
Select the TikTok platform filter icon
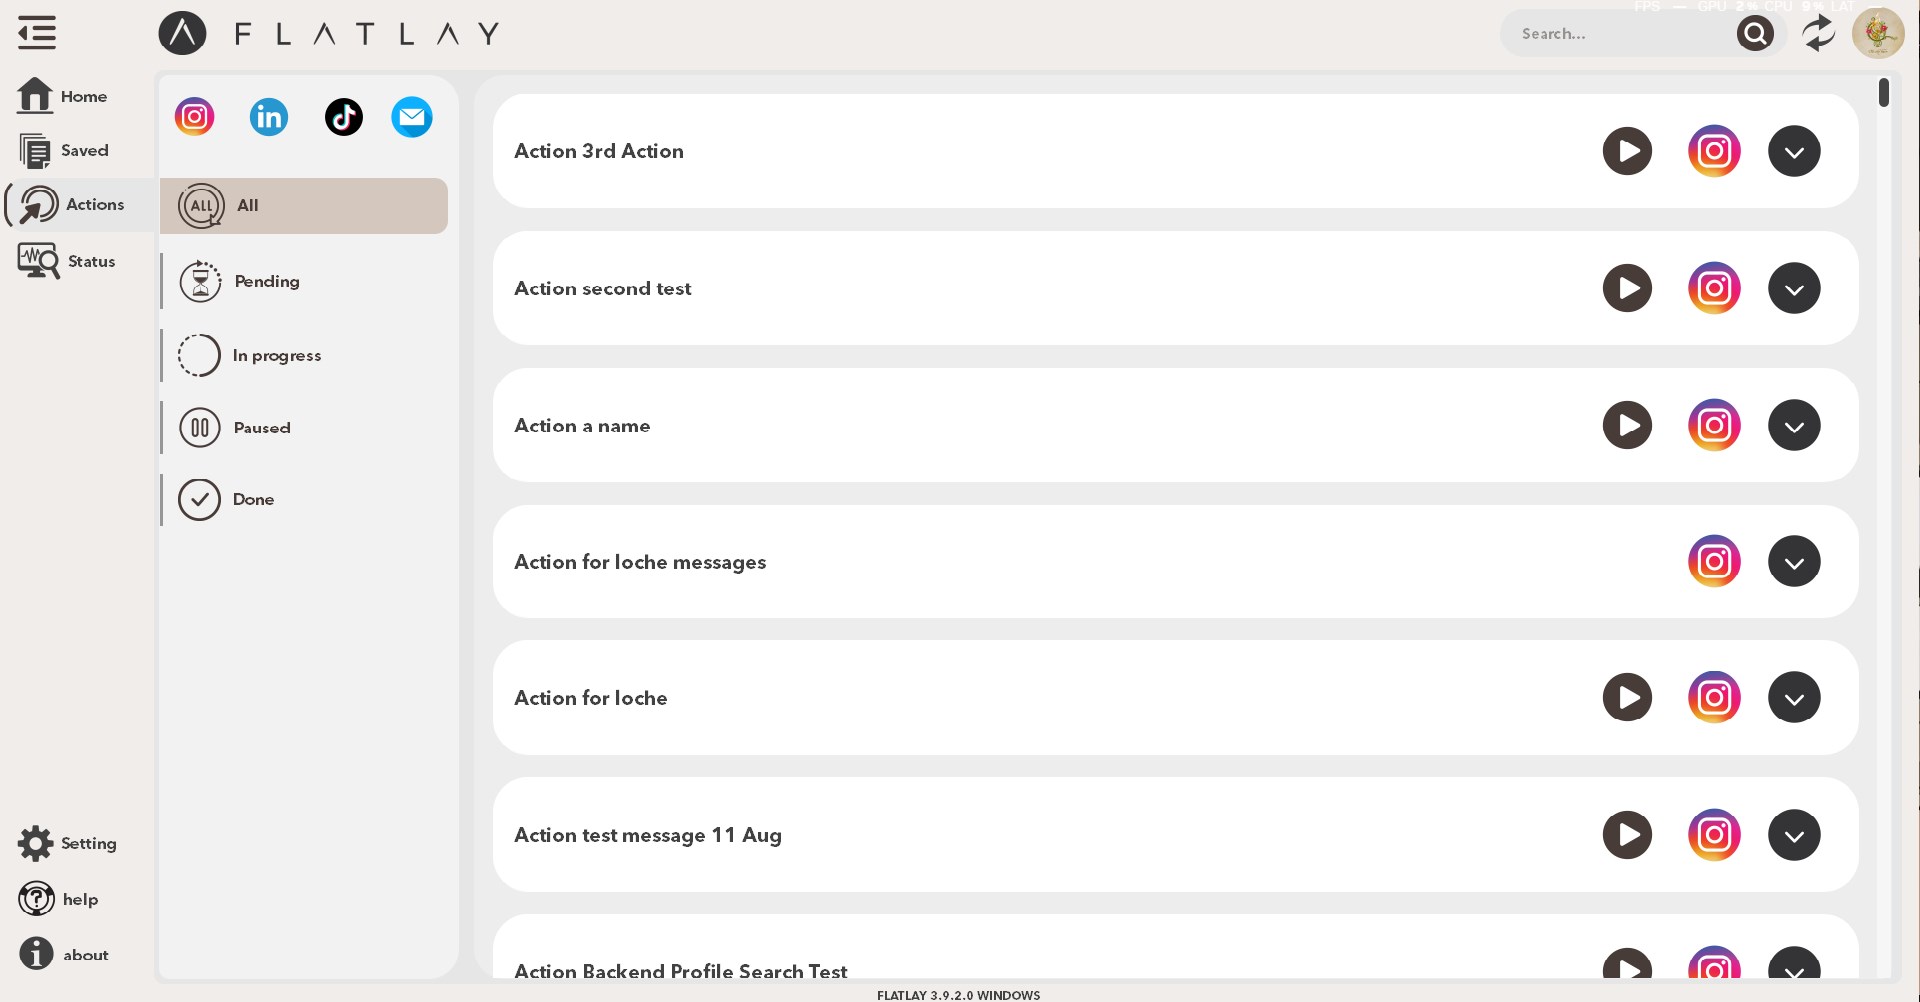(343, 117)
